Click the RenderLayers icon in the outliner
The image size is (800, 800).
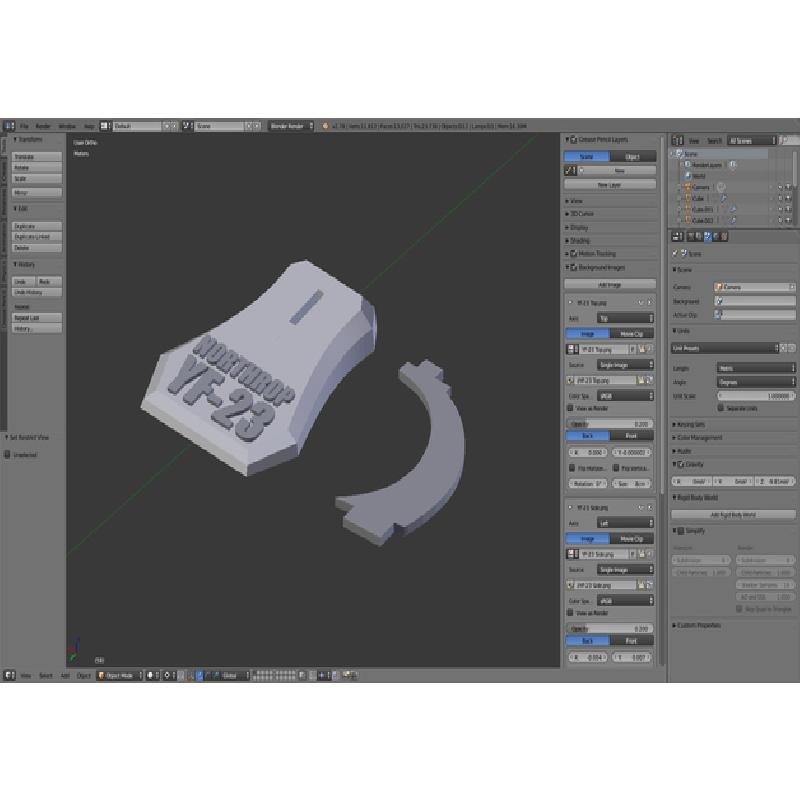(688, 164)
